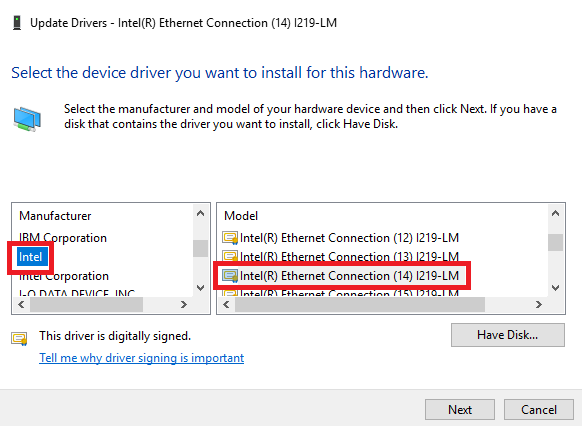Click the Manufacturer list scroll up arrow
This screenshot has height=426, width=582.
[200, 213]
